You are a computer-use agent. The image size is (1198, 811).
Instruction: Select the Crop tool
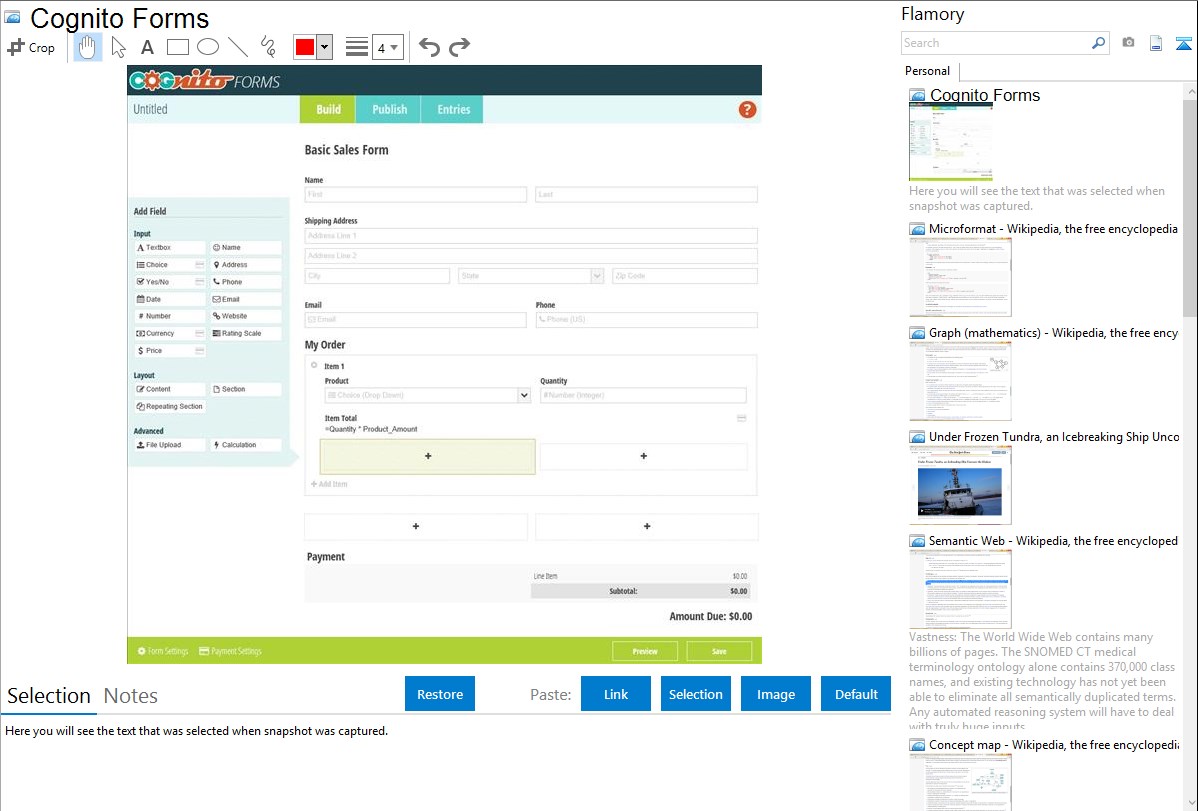(31, 47)
